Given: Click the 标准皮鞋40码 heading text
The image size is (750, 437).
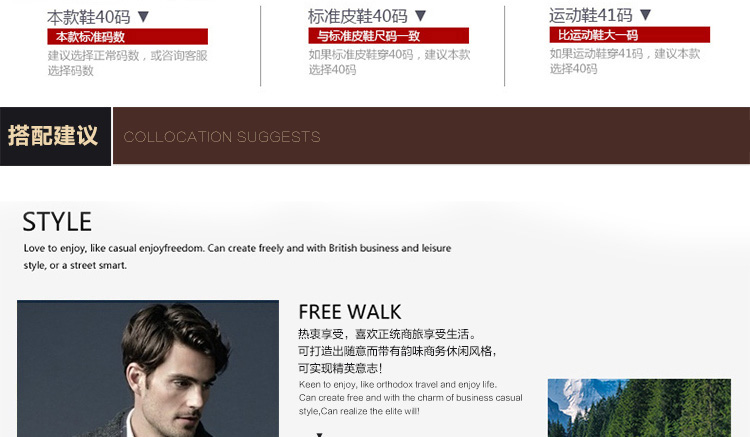Looking at the screenshot, I should tap(358, 16).
